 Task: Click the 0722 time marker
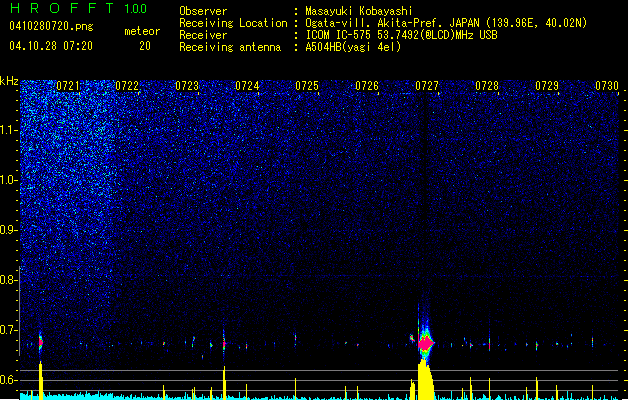(x=127, y=86)
